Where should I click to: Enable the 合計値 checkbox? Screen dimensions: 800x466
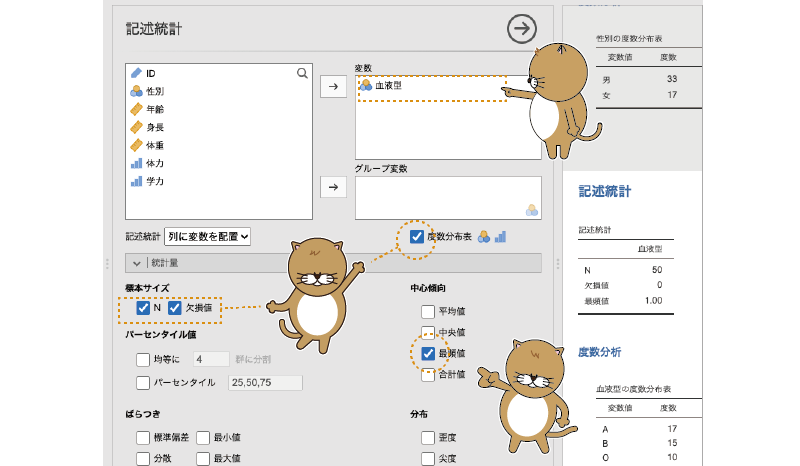click(428, 374)
